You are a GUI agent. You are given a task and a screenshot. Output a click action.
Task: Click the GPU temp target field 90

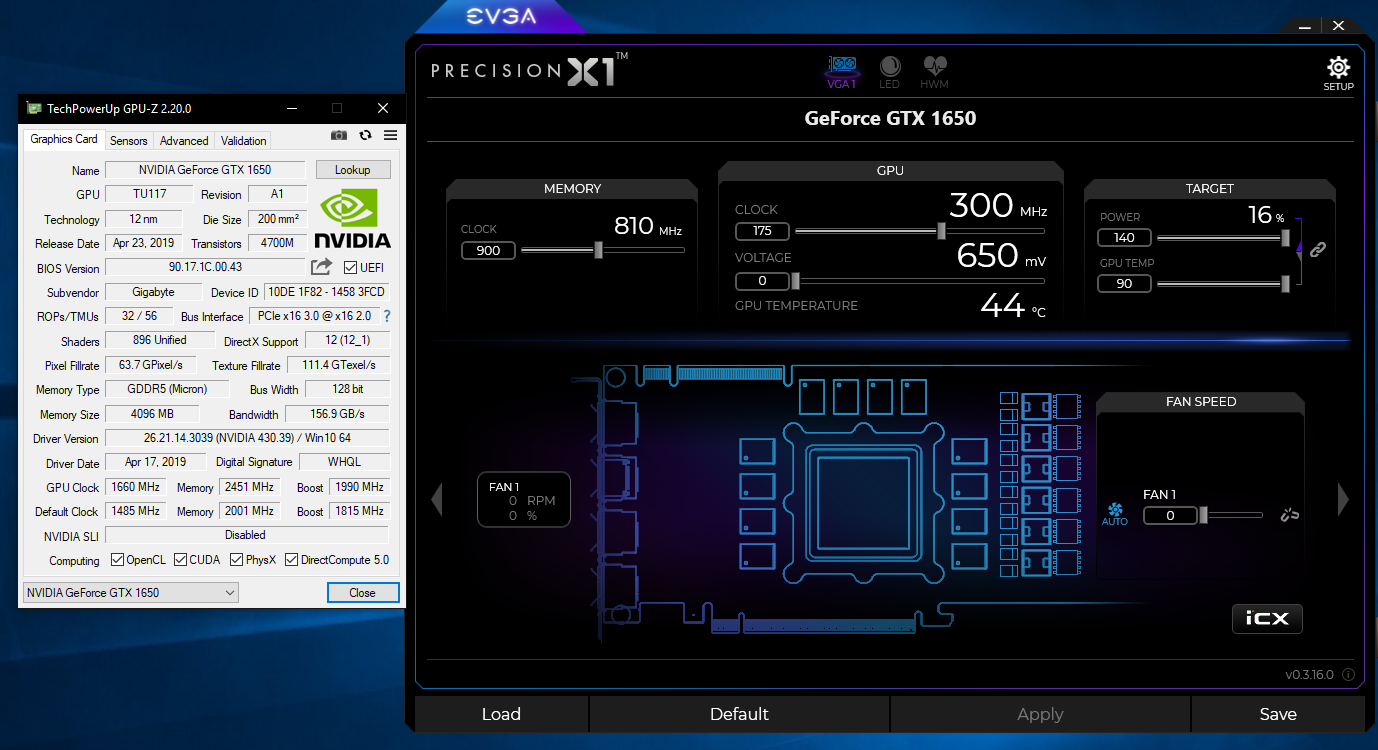(x=1124, y=284)
